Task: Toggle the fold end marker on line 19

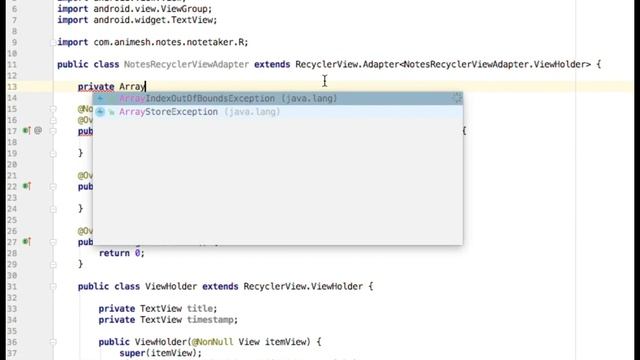Action: coord(53,153)
